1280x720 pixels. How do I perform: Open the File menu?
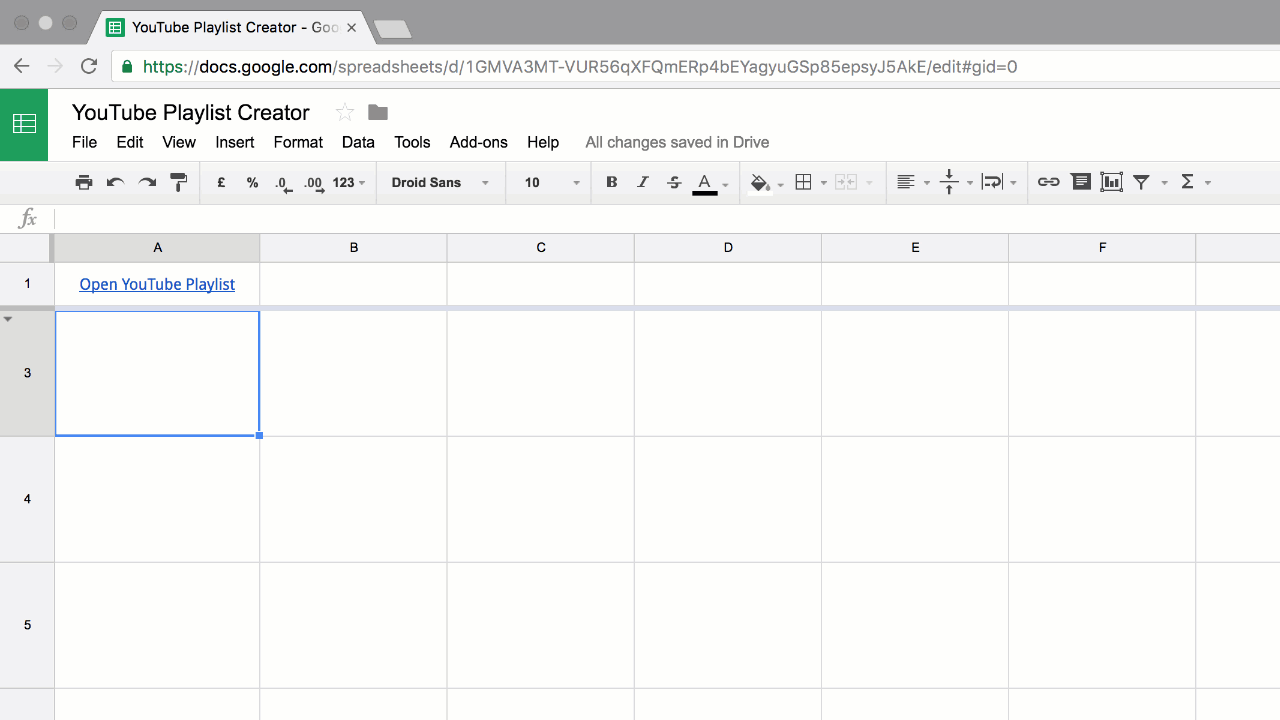pyautogui.click(x=84, y=142)
